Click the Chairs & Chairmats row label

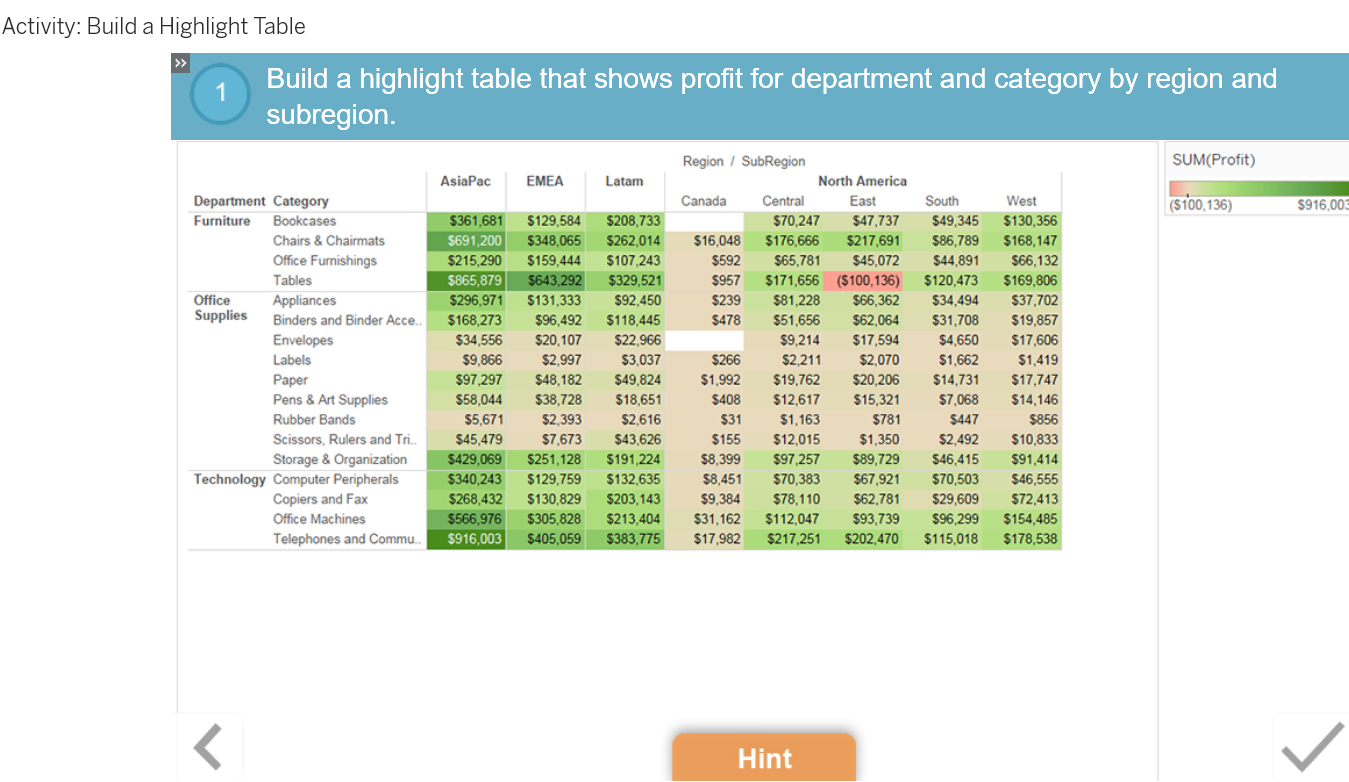click(x=329, y=241)
